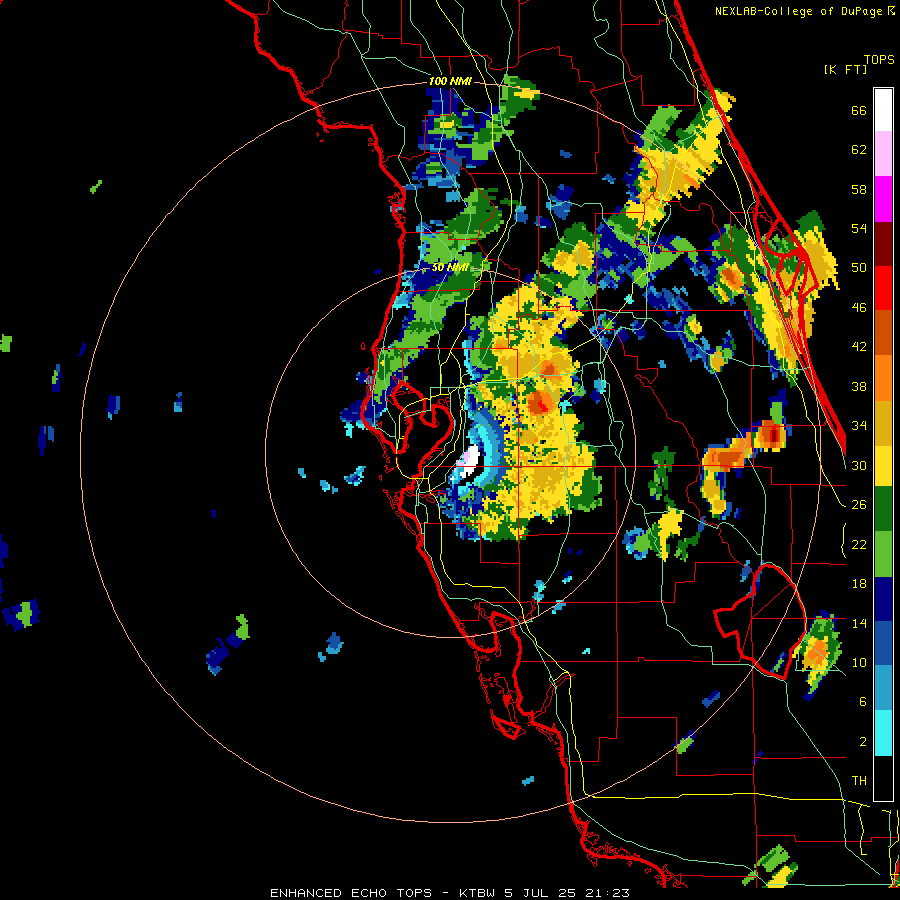Pick the navy swatch beside 18
Viewport: 900px width, 900px height.
tap(883, 599)
